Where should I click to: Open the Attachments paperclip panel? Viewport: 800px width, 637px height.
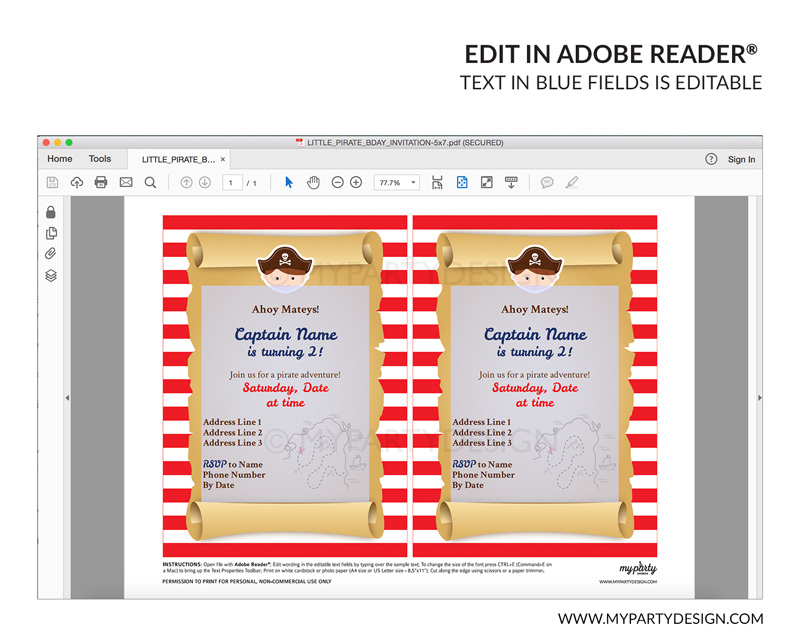(x=51, y=254)
